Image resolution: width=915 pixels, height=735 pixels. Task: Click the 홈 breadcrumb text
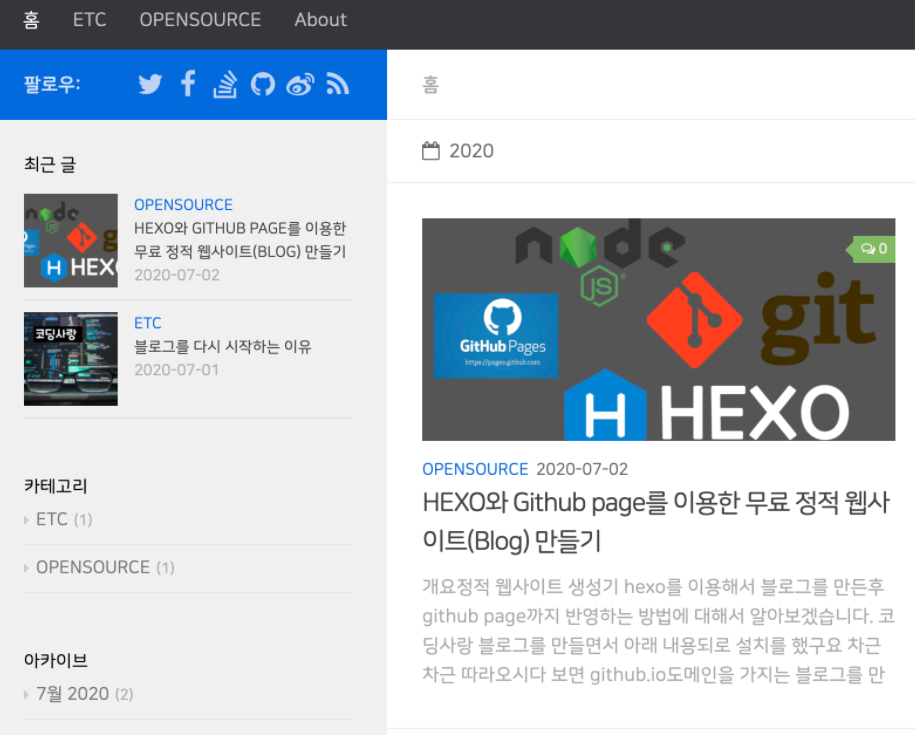point(431,85)
